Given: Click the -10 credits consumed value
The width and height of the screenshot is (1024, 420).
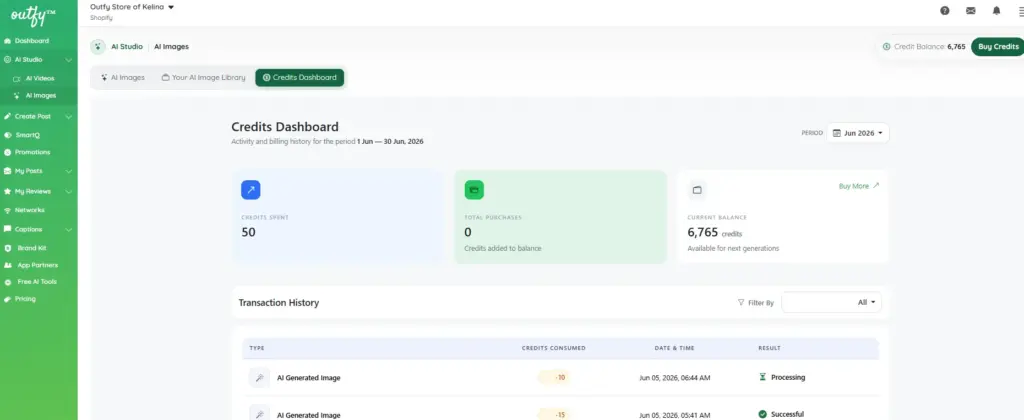Looking at the screenshot, I should pos(554,378).
